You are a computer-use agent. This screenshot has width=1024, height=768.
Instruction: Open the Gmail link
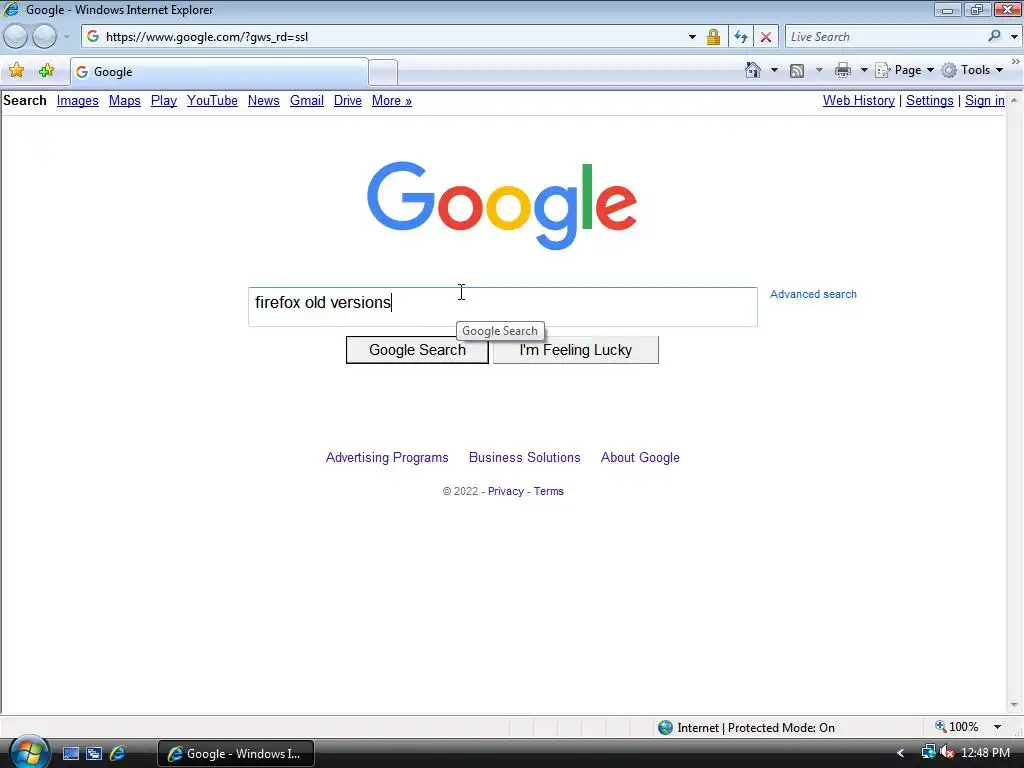307,101
